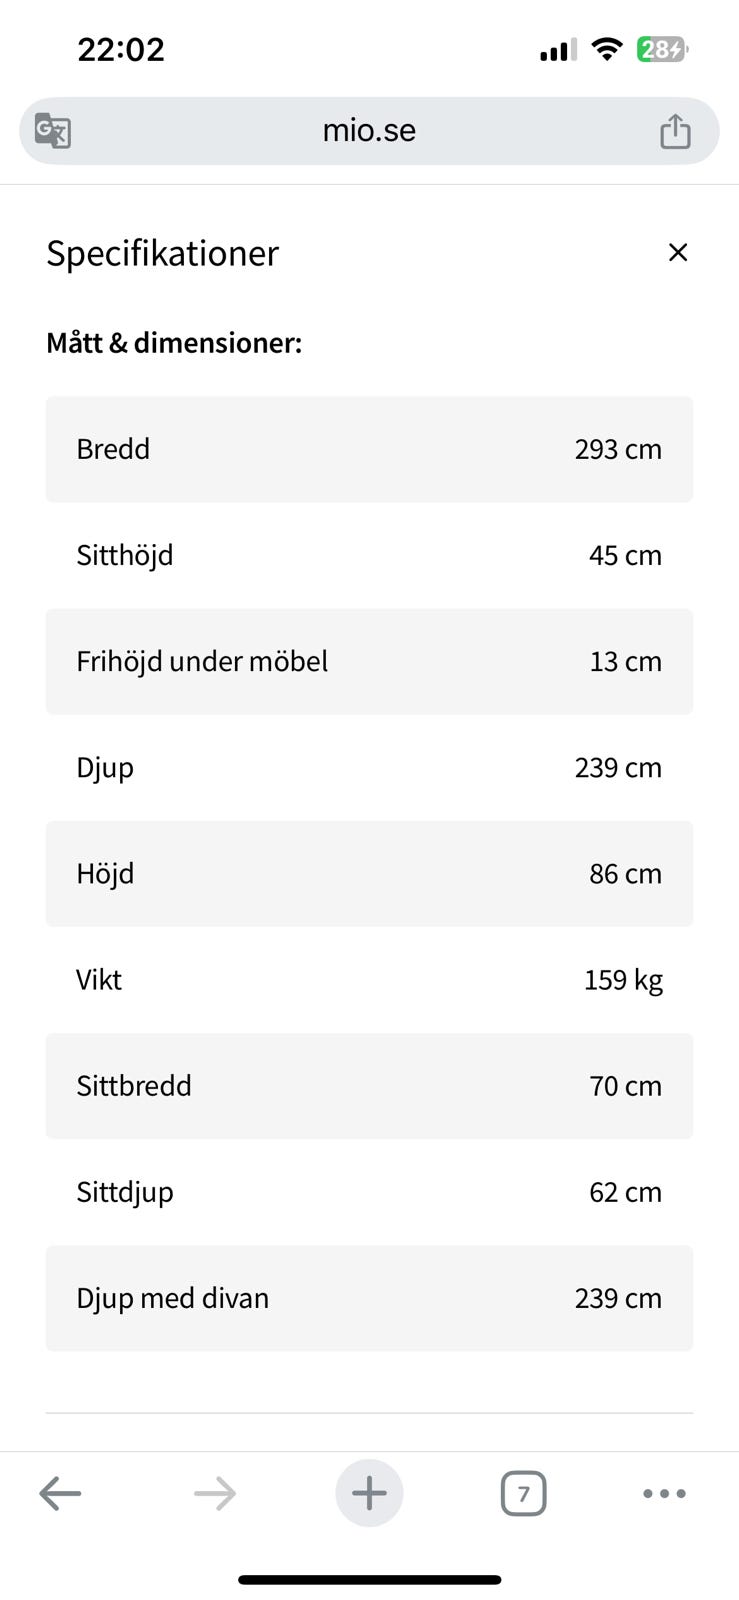Open a new tab with plus button
Screen dimensions: 739x1600
(x=369, y=1494)
